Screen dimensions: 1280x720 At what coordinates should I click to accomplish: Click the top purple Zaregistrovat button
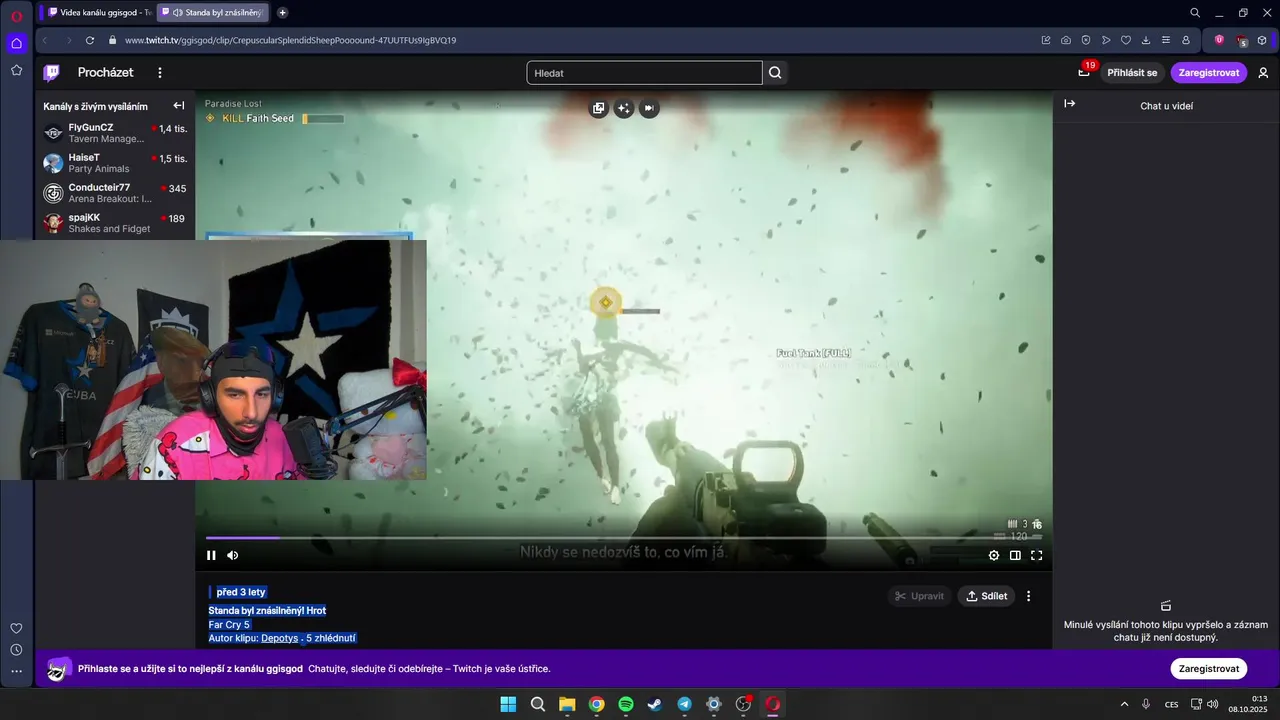pos(1208,73)
